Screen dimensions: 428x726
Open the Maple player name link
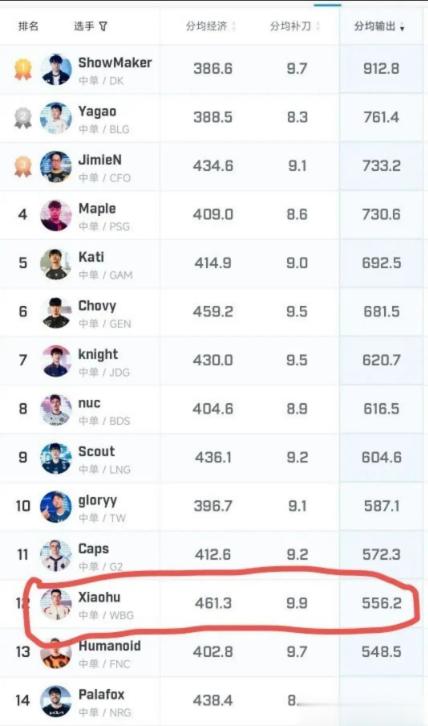pyautogui.click(x=97, y=208)
